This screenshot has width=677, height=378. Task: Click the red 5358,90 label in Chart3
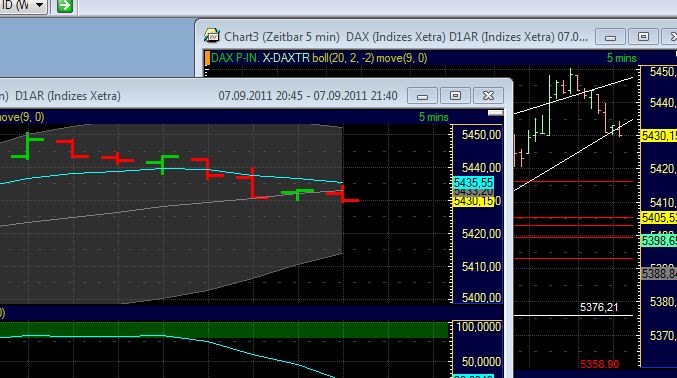600,364
